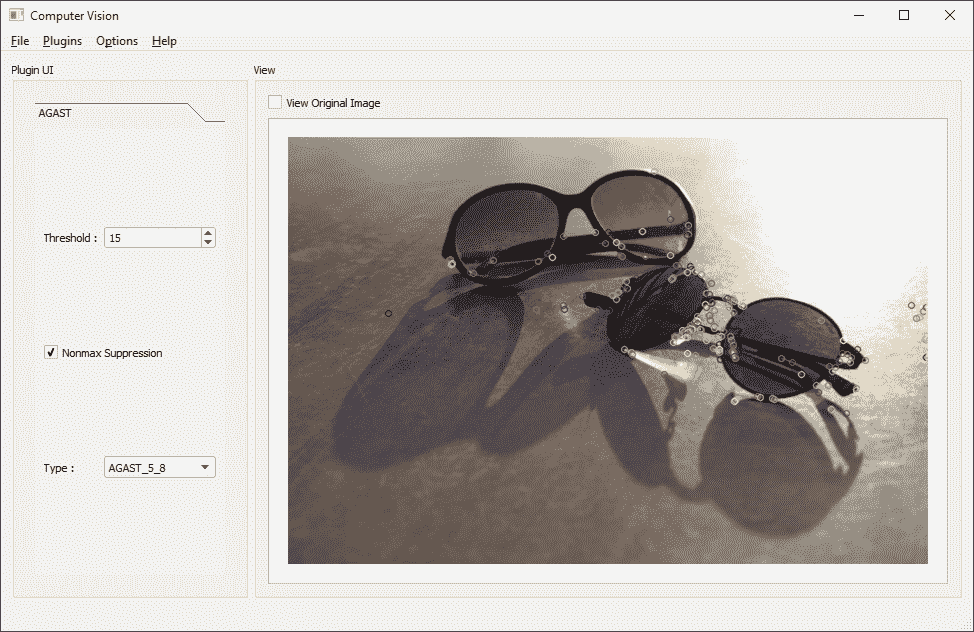Open the File menu
Viewport: 974px width, 632px height.
[20, 41]
